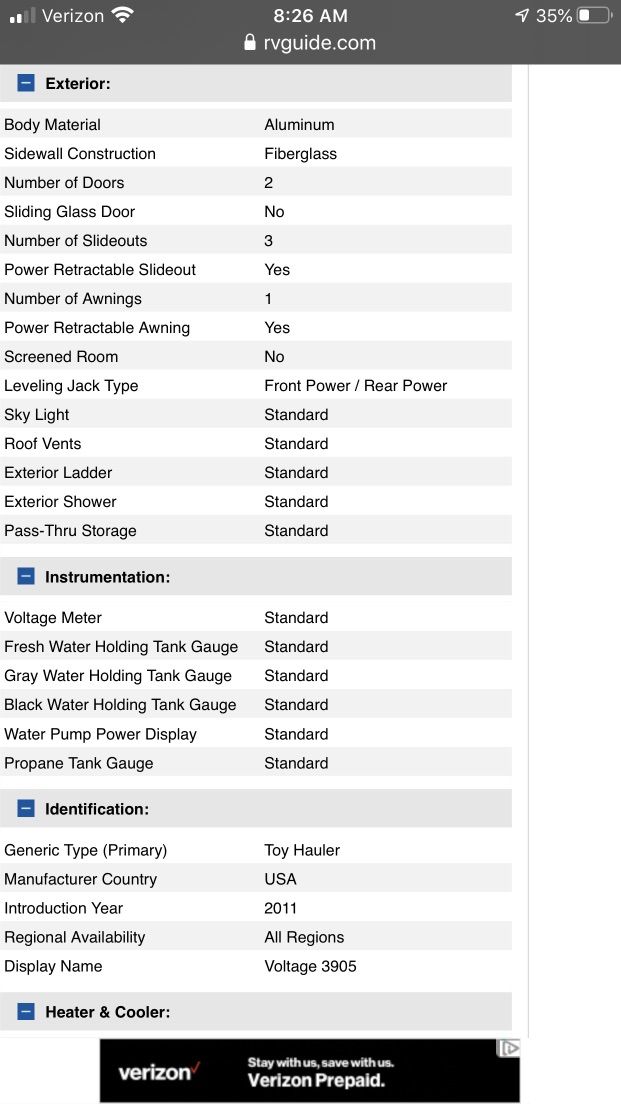Collapse the Exterior section minus icon
This screenshot has width=621, height=1104.
pos(26,83)
